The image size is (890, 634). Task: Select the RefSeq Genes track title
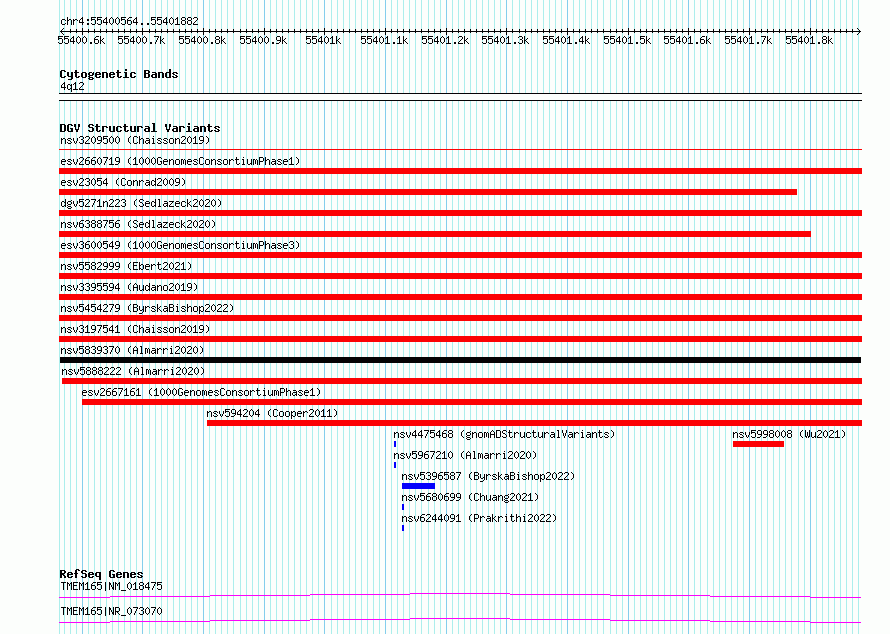coord(101,574)
